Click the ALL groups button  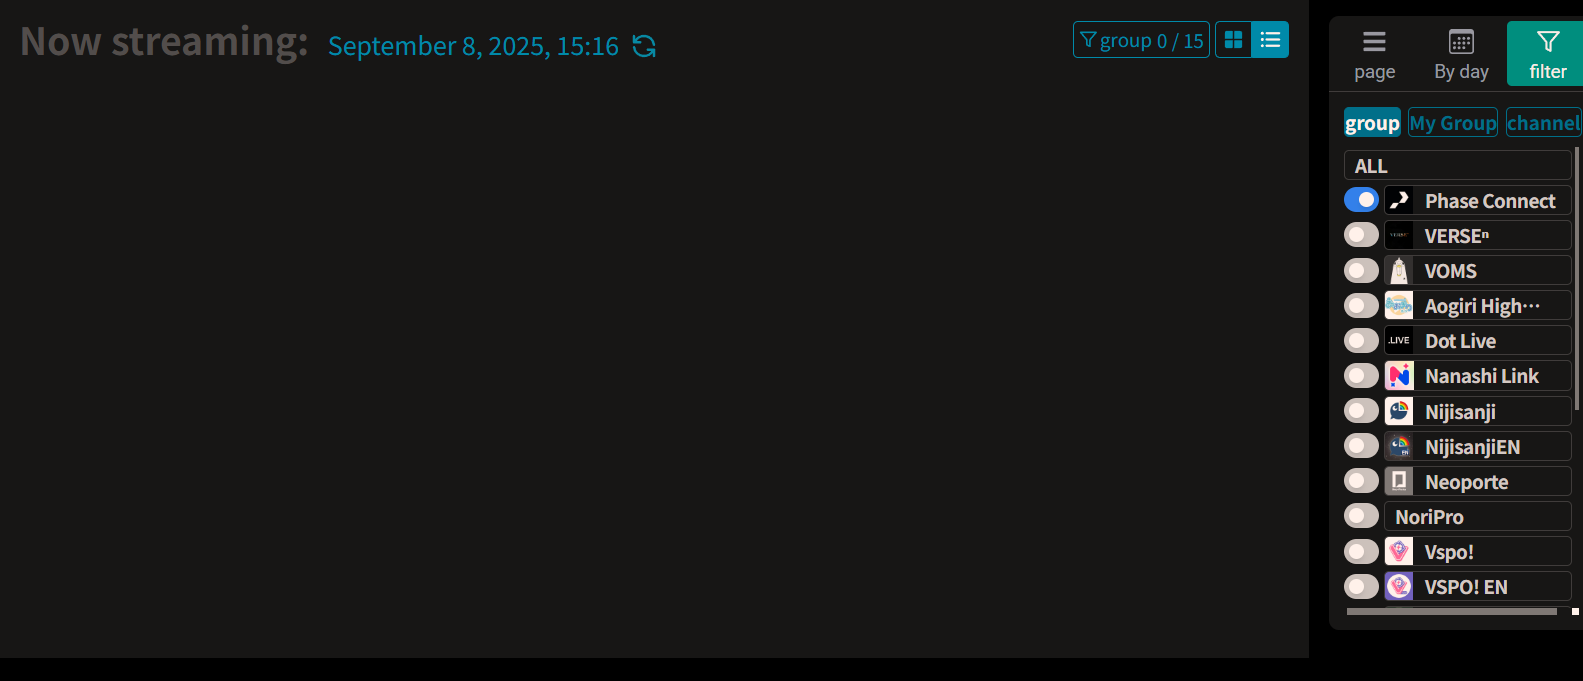[x=1457, y=165]
